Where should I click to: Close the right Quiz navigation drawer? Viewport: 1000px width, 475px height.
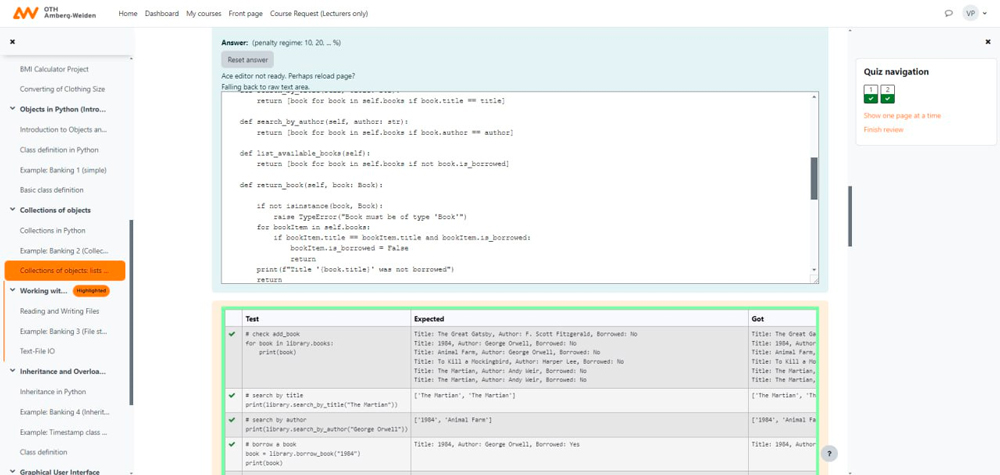click(x=988, y=42)
